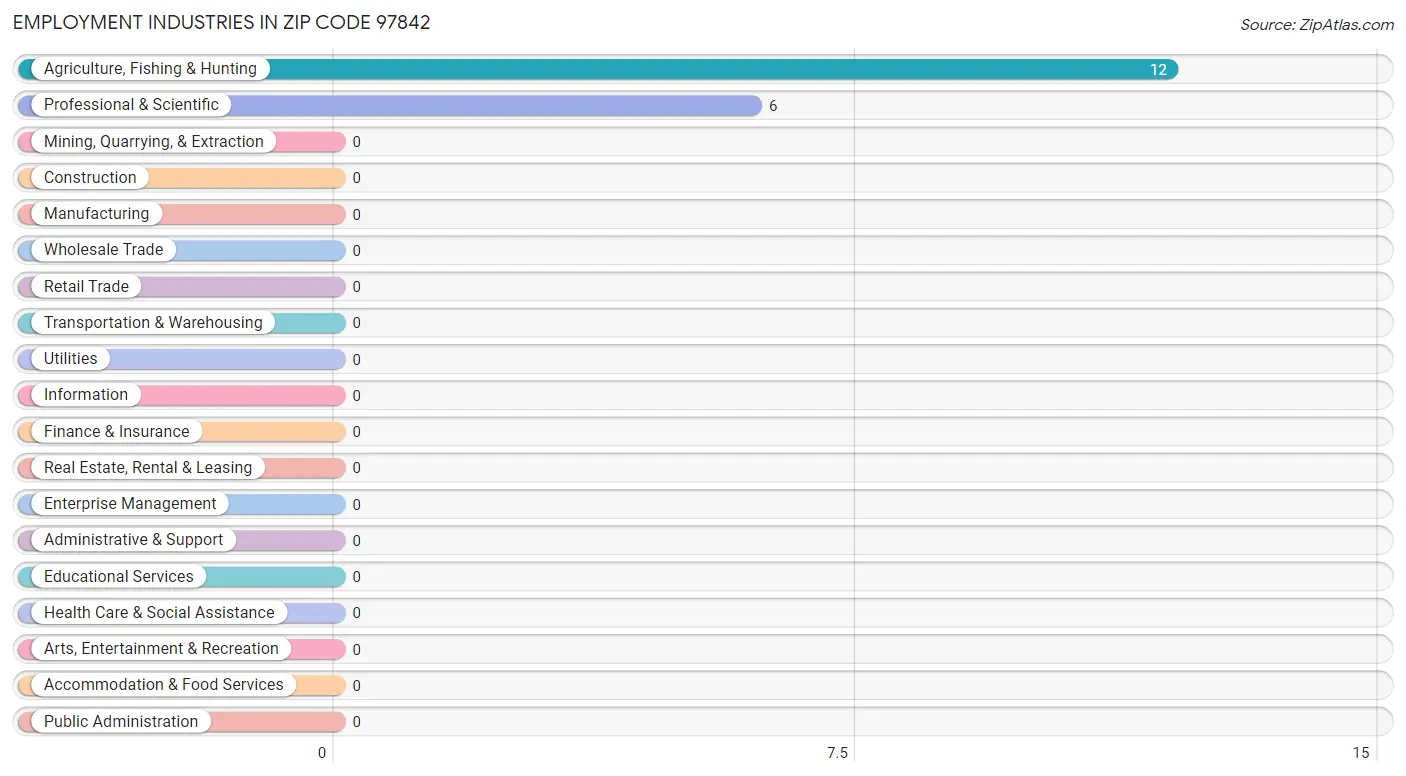Click the 0 value next to Public Administration
This screenshot has height=776, width=1406.
(356, 722)
